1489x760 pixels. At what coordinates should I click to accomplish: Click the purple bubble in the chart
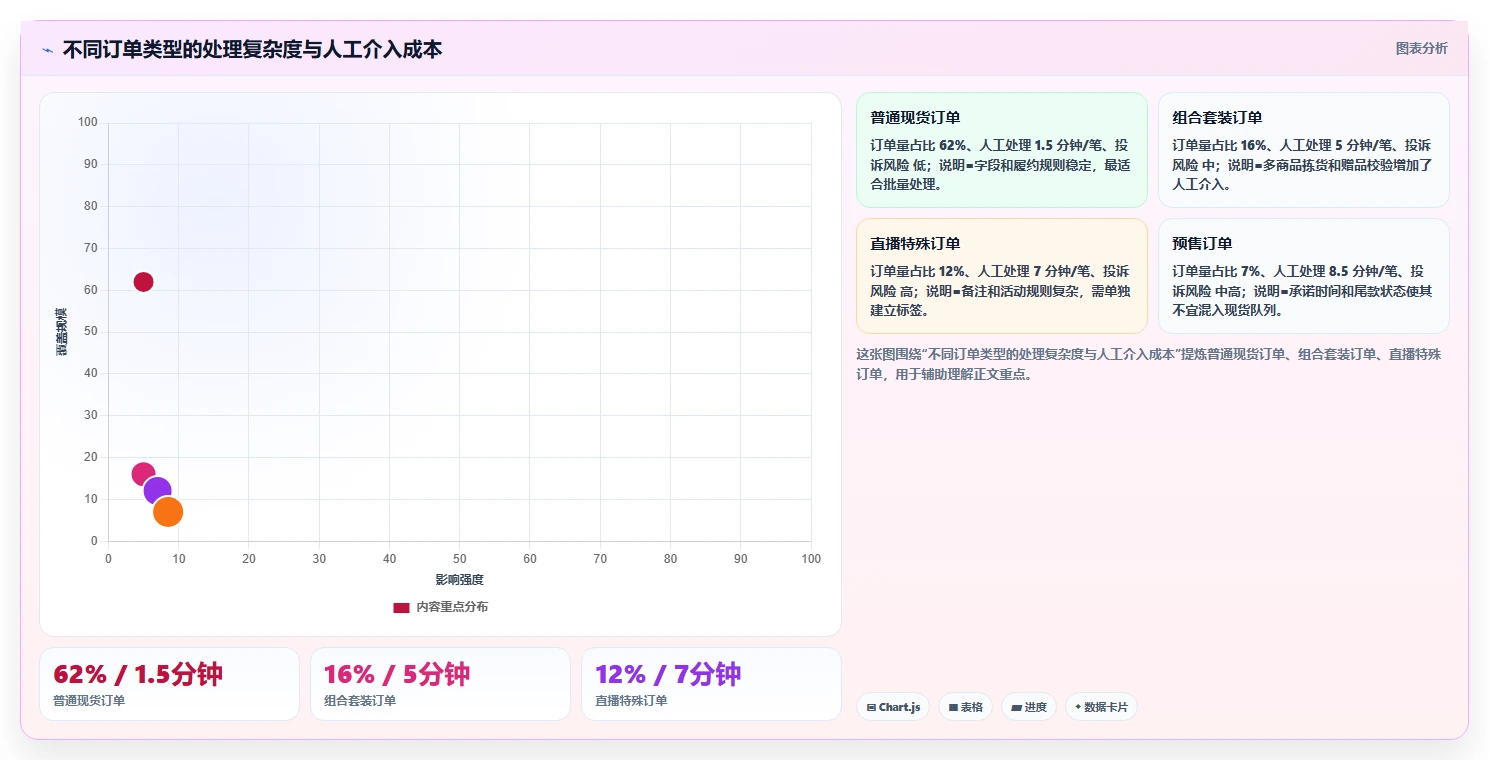pos(157,491)
